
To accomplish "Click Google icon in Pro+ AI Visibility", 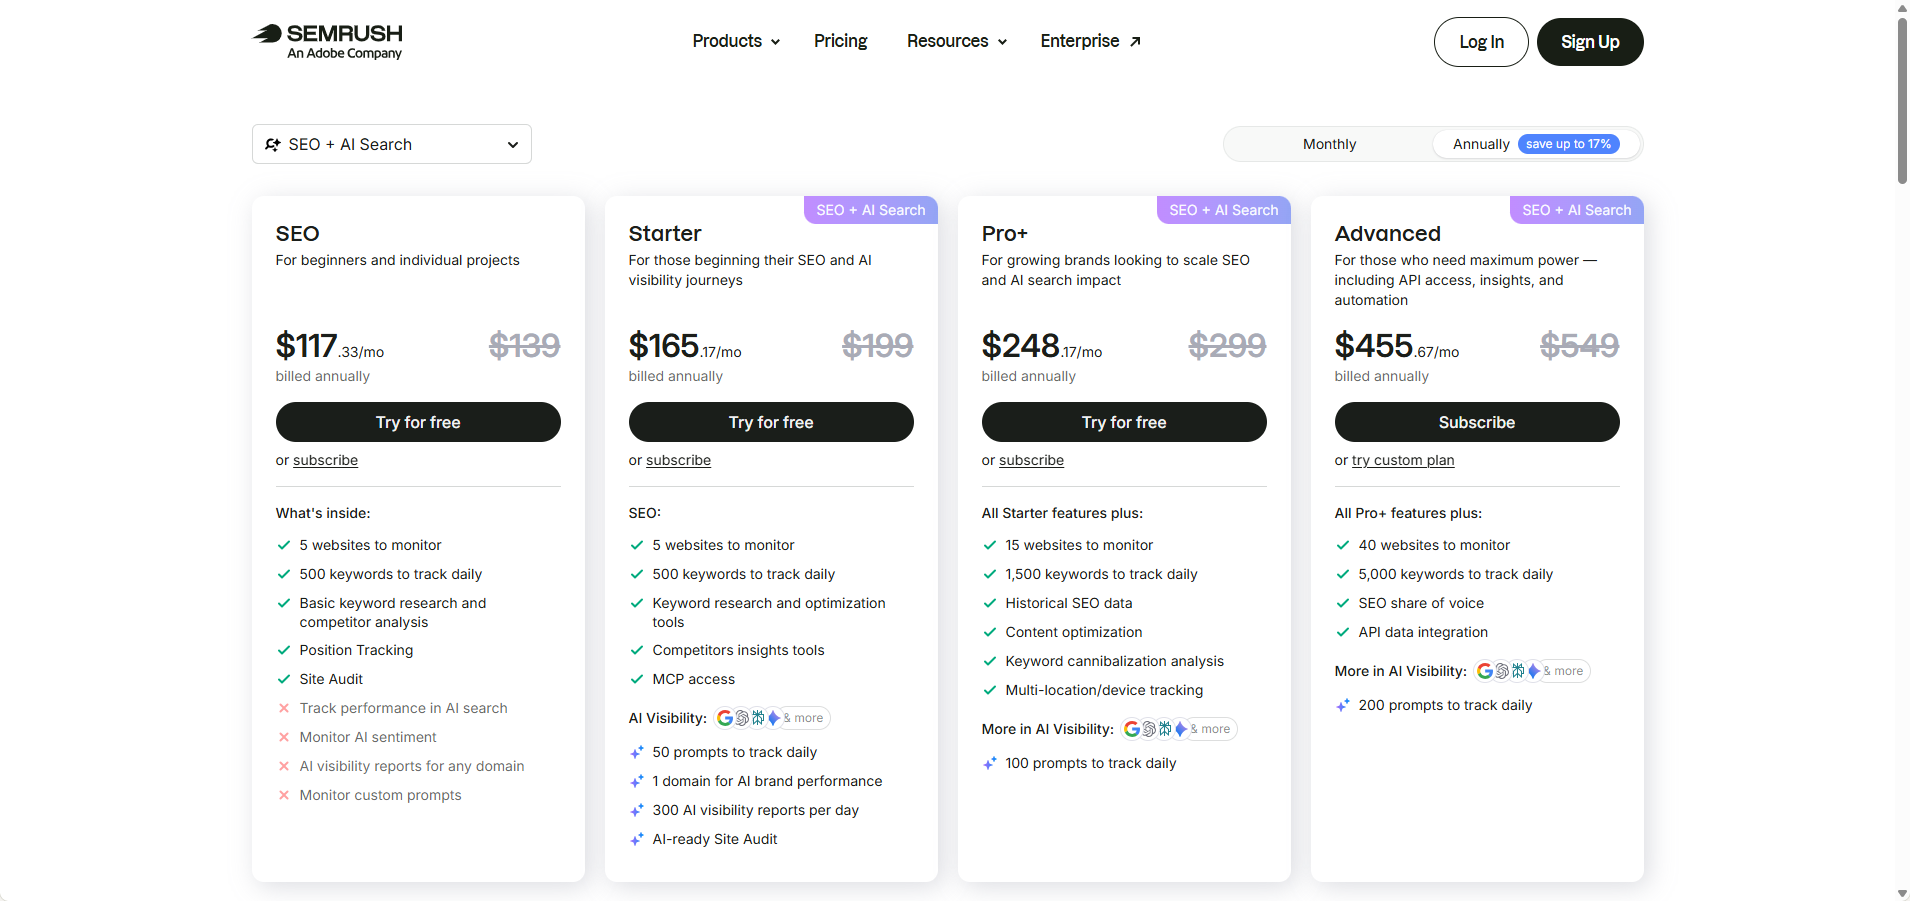I will 1132,729.
